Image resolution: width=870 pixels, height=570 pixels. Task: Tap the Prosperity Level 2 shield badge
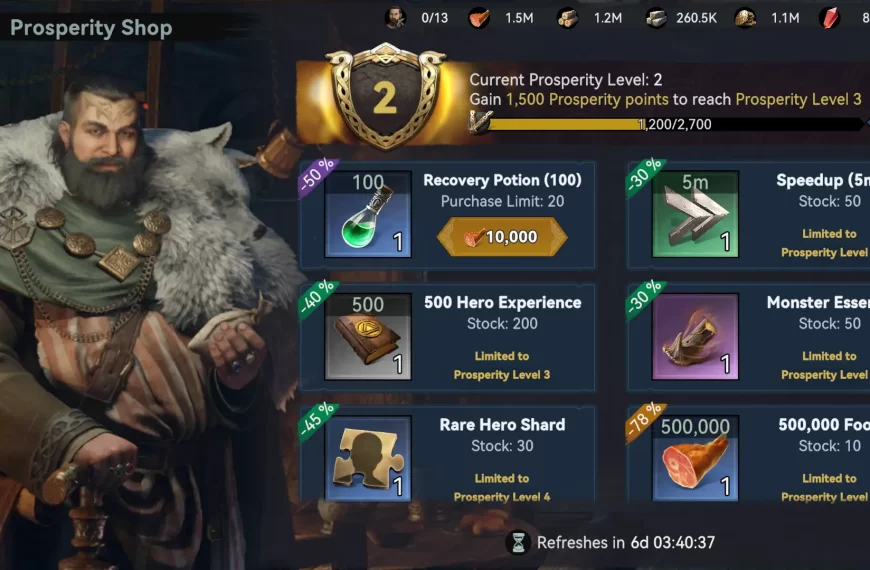(385, 96)
